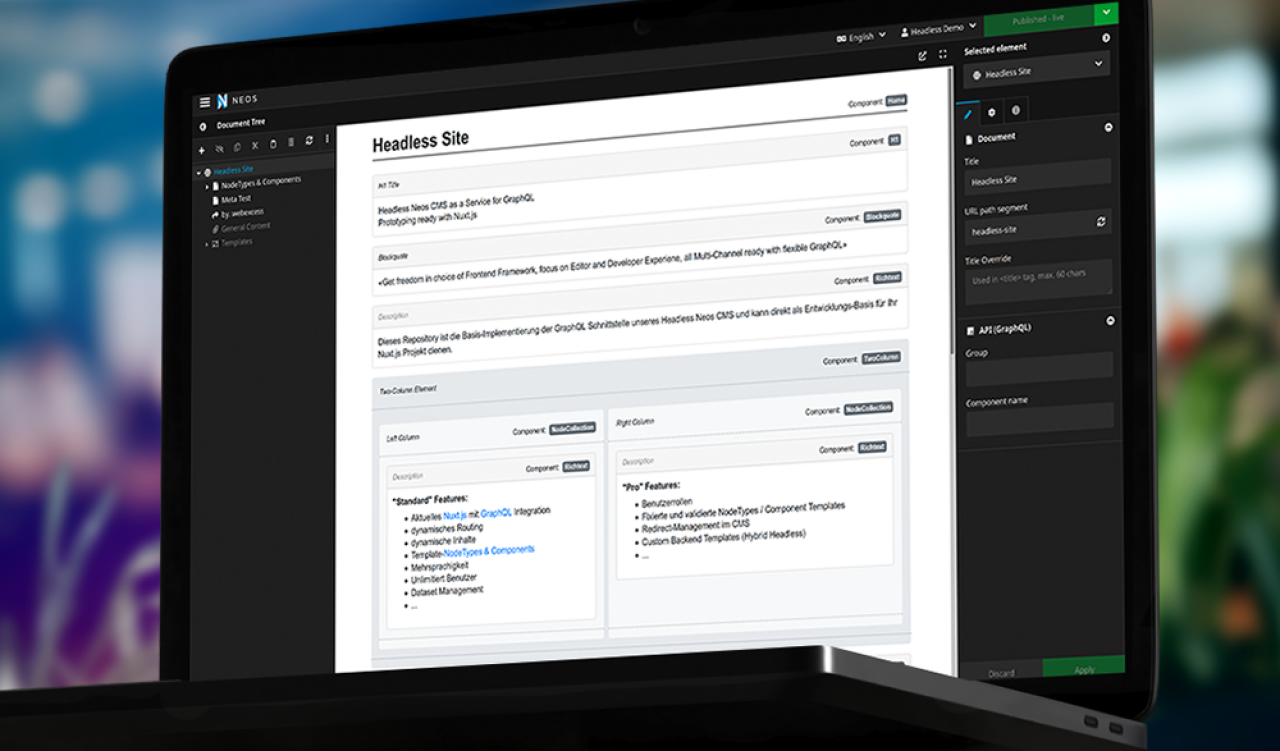The height and width of the screenshot is (751, 1280).
Task: Expand the publish options dropdown arrow
Action: (1105, 12)
